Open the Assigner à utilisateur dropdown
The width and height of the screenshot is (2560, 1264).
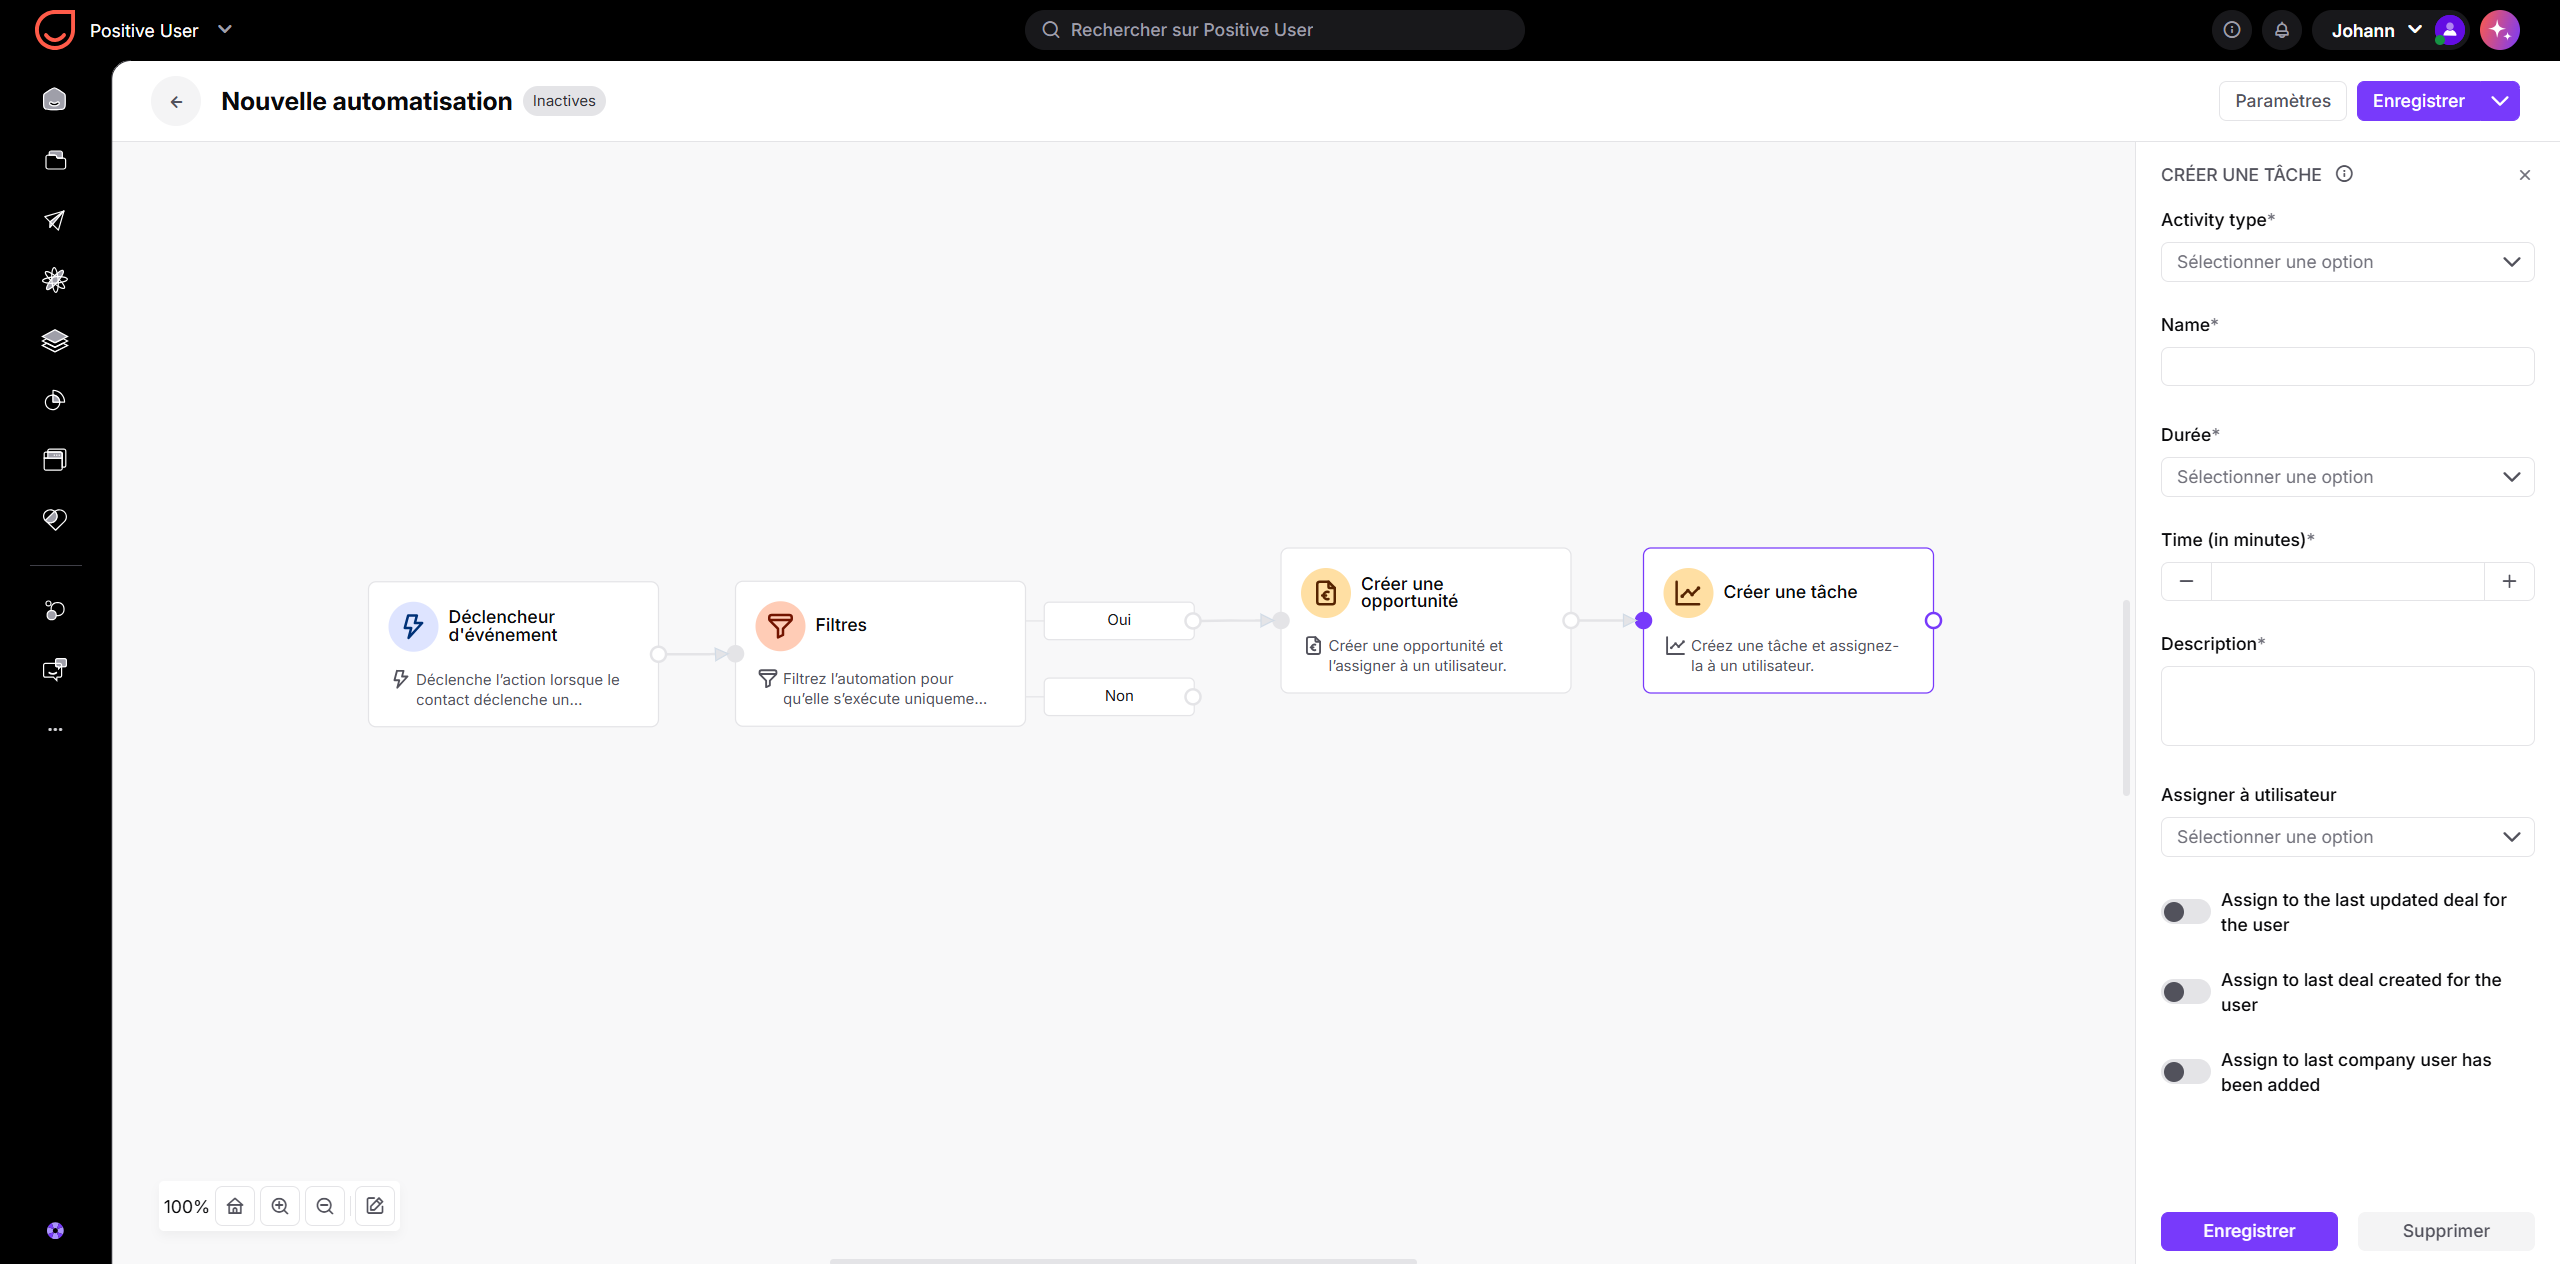[2347, 837]
